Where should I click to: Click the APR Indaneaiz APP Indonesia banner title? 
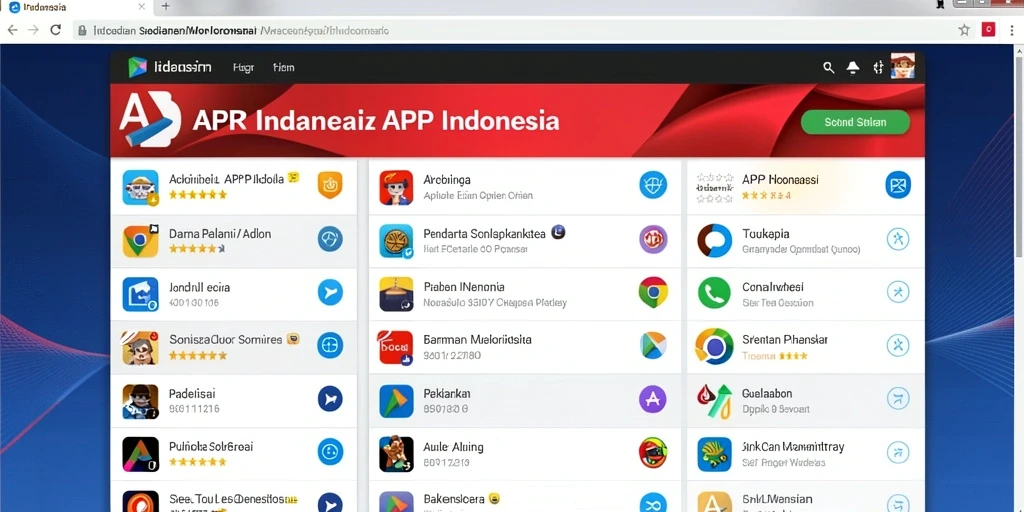(x=376, y=121)
